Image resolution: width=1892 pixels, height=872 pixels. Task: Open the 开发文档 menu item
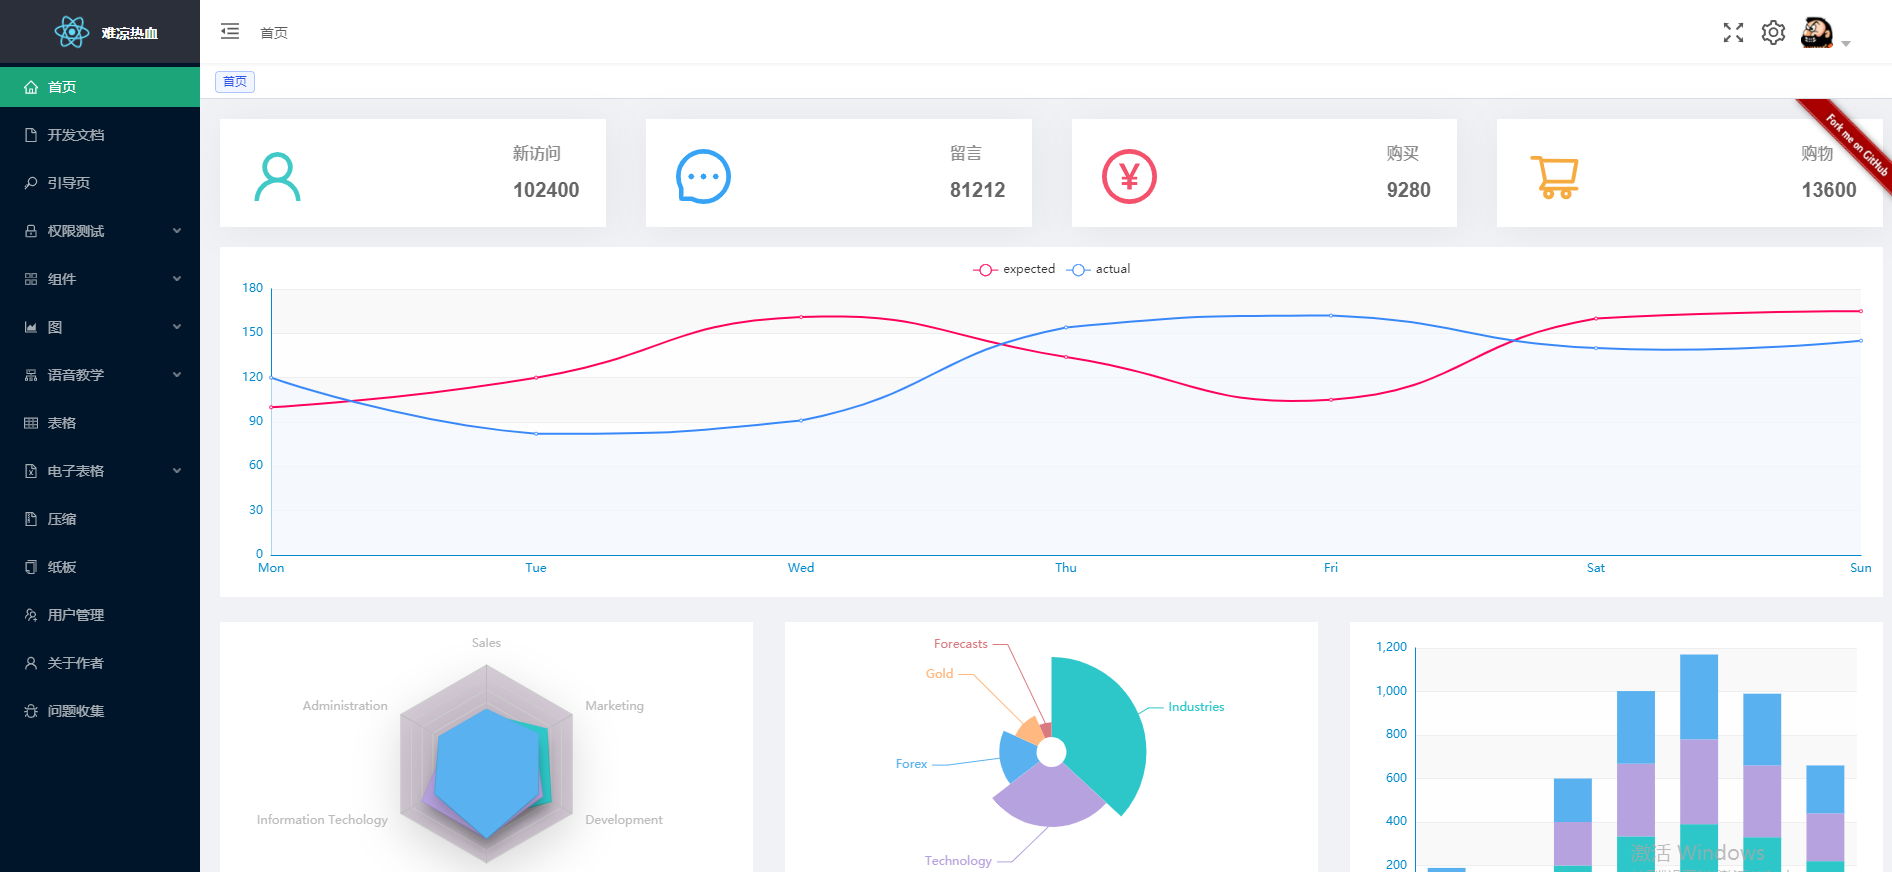(100, 135)
